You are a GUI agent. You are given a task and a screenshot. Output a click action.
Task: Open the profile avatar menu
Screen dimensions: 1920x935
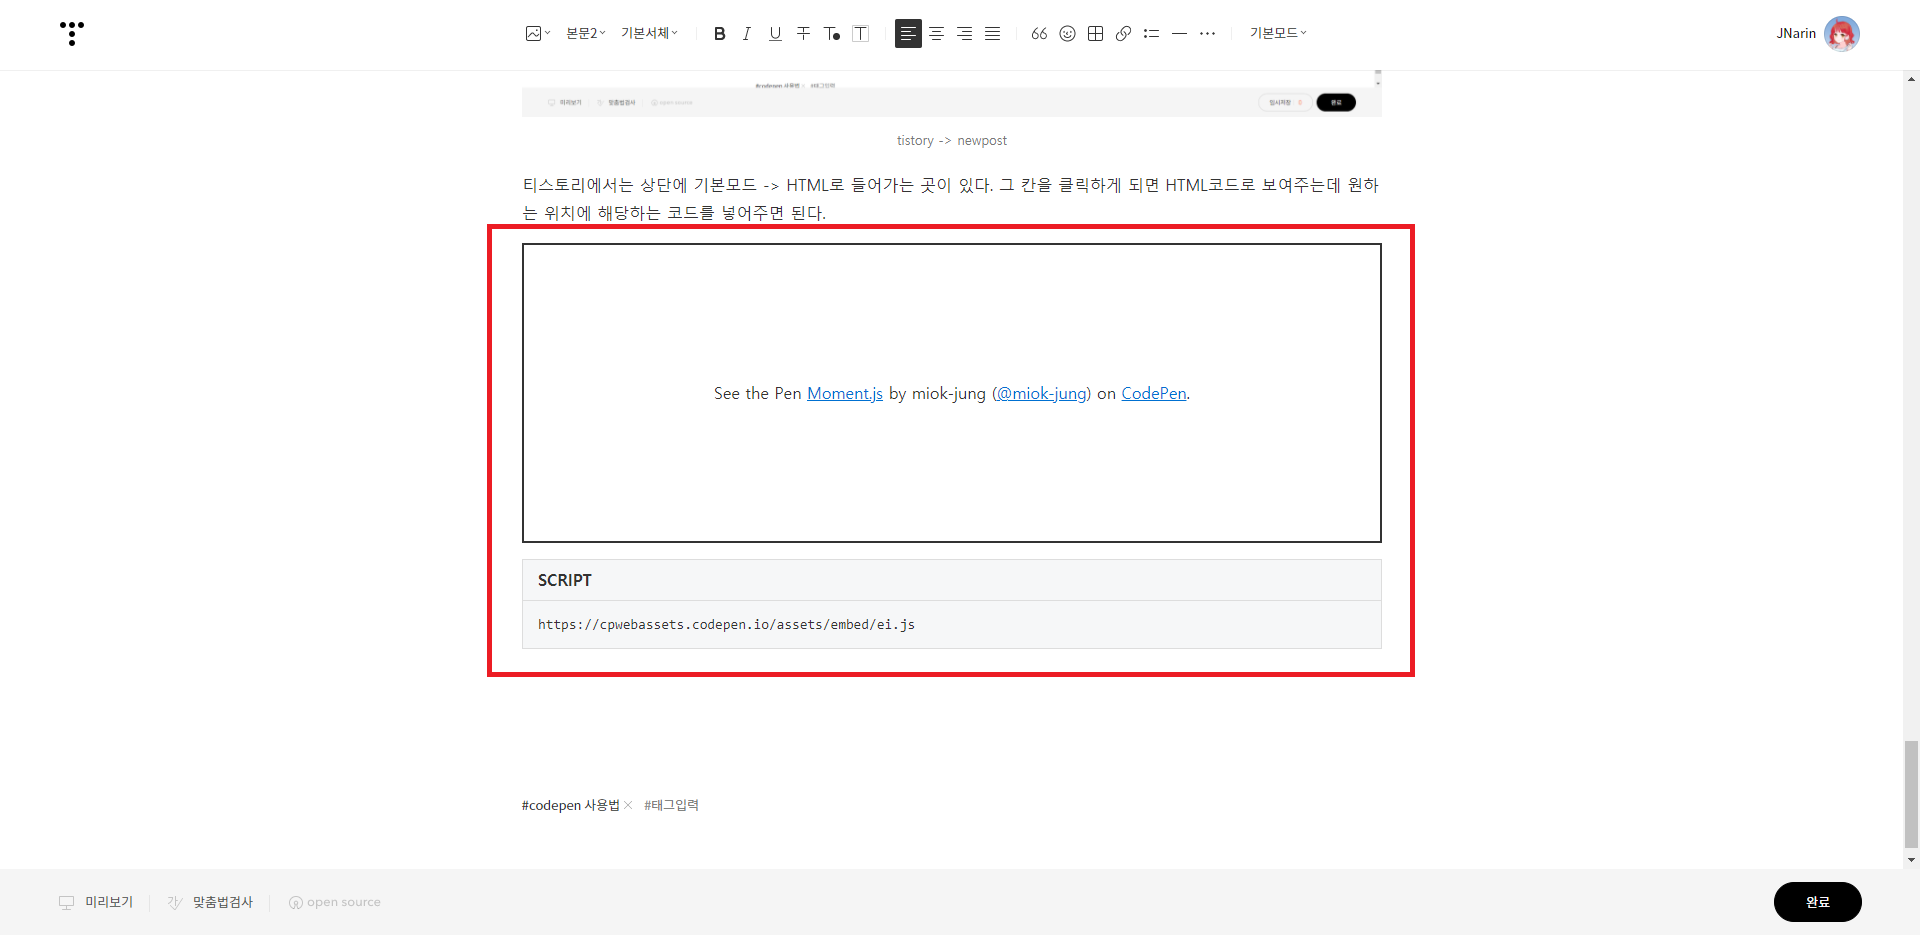point(1842,33)
